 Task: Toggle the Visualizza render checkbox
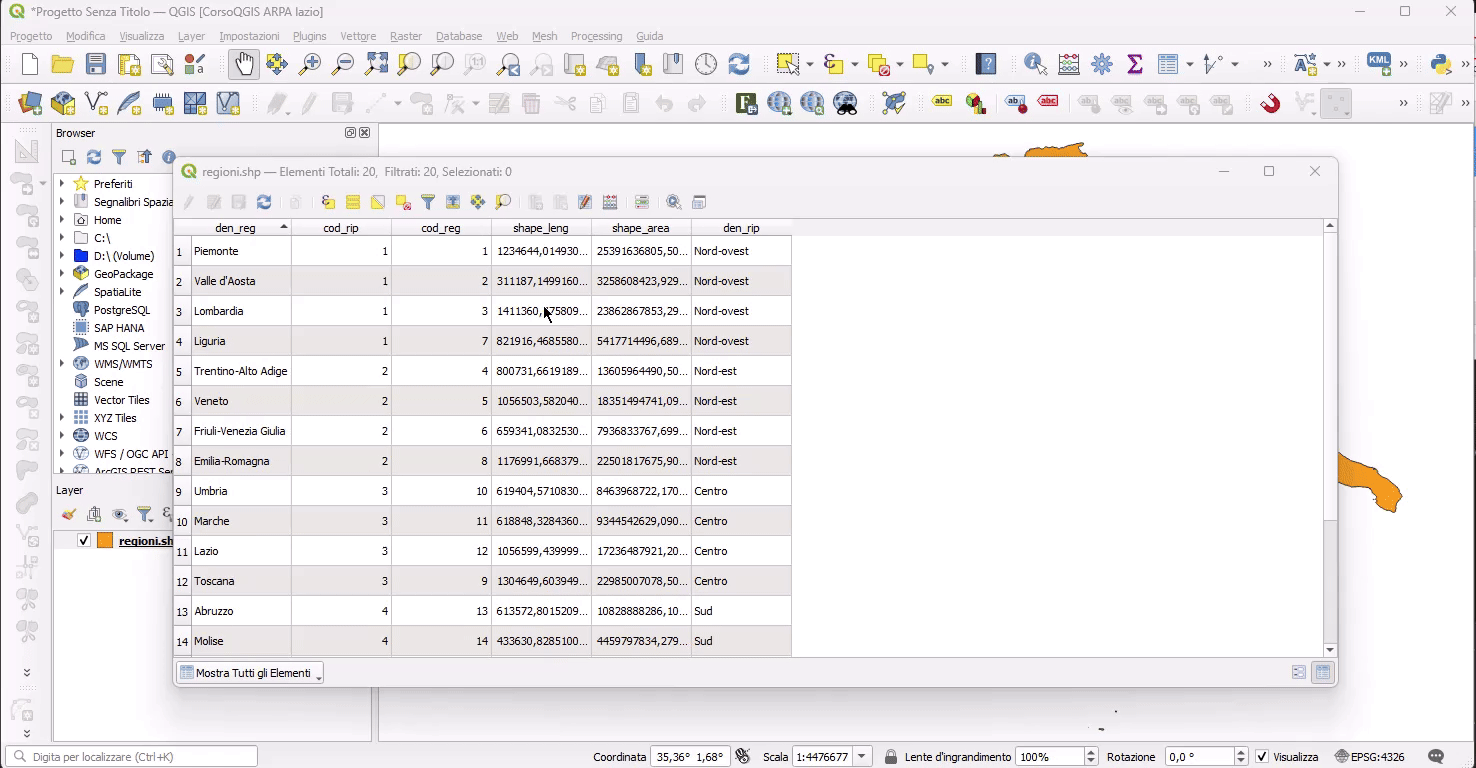pos(1262,757)
